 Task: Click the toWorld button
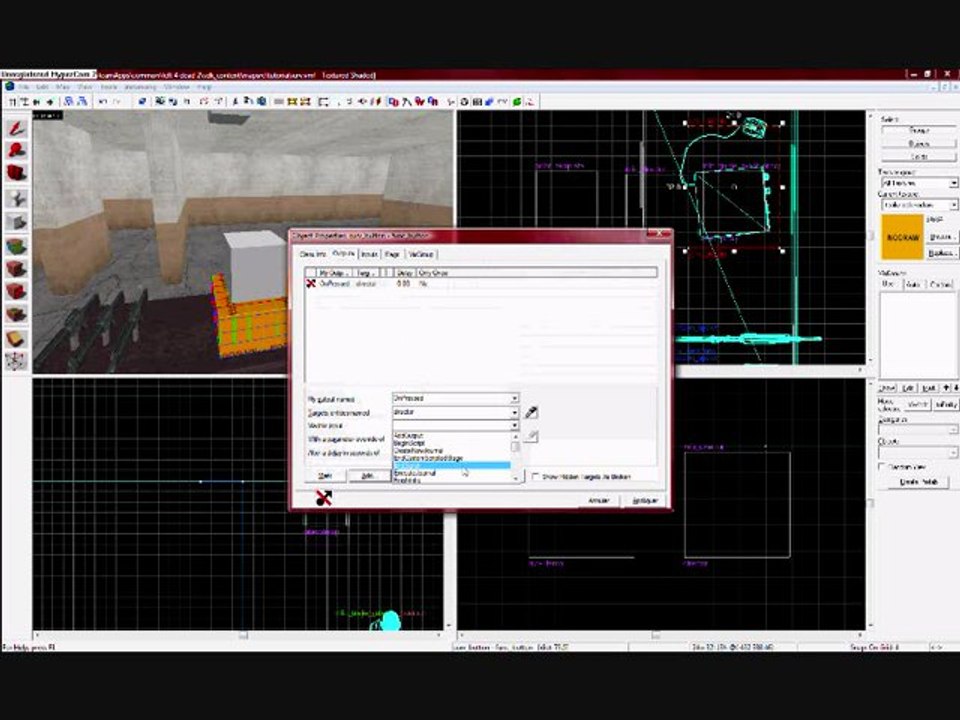pyautogui.click(x=918, y=405)
